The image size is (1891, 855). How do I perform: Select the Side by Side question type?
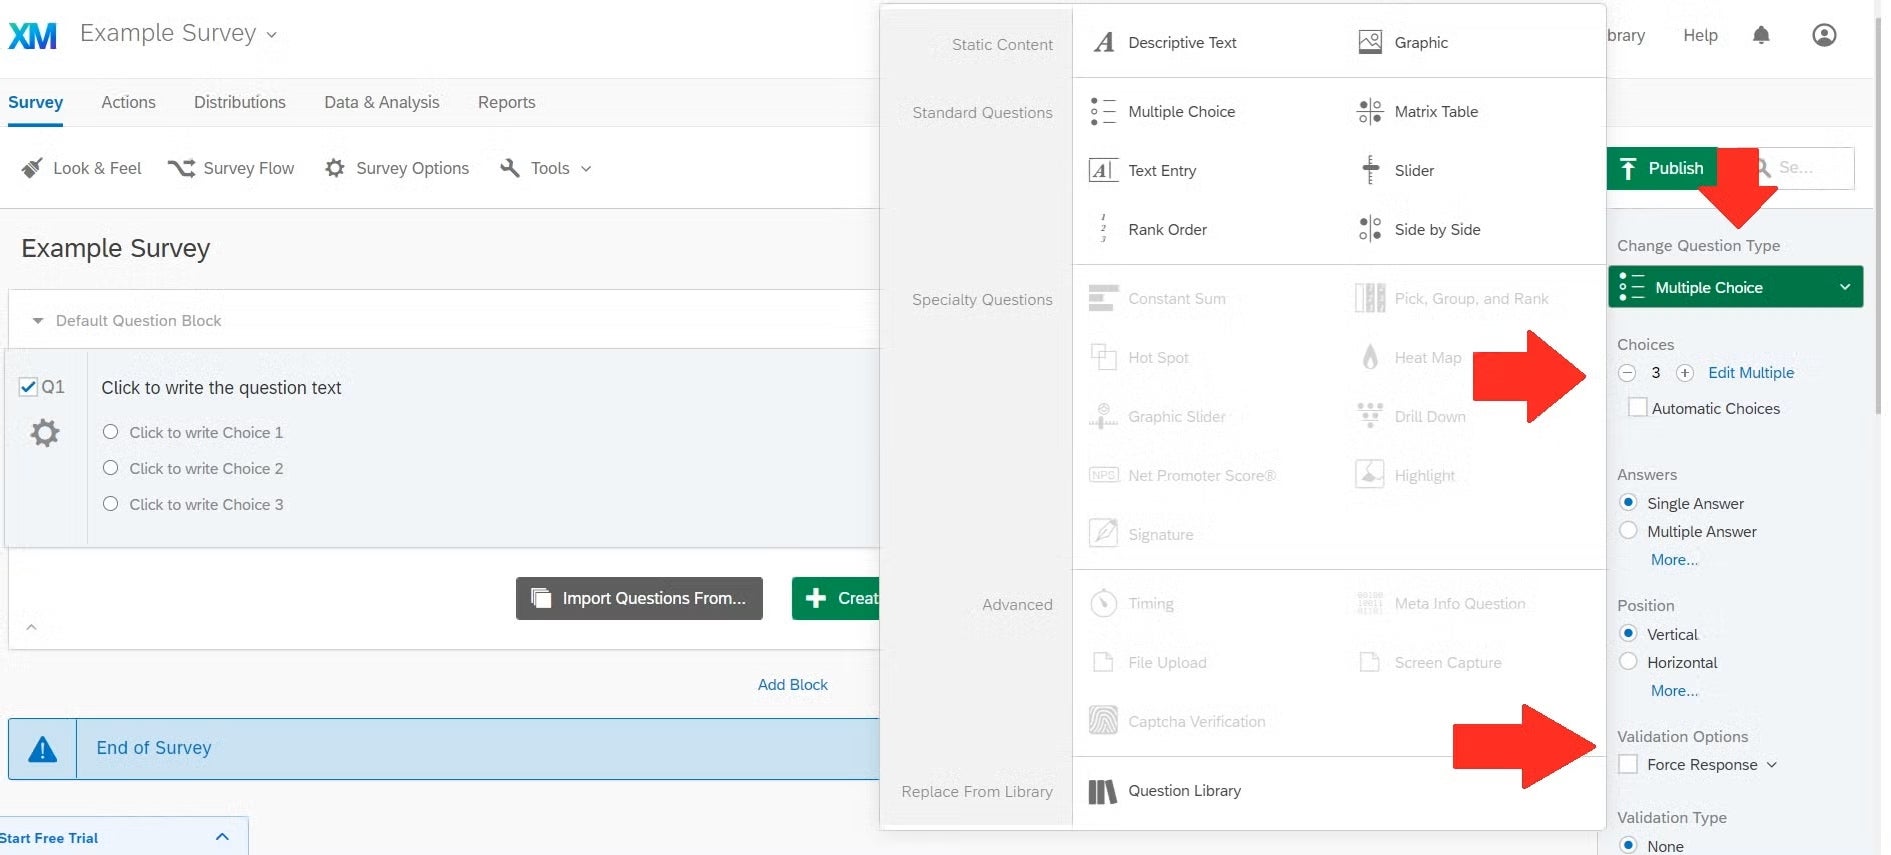1419,229
